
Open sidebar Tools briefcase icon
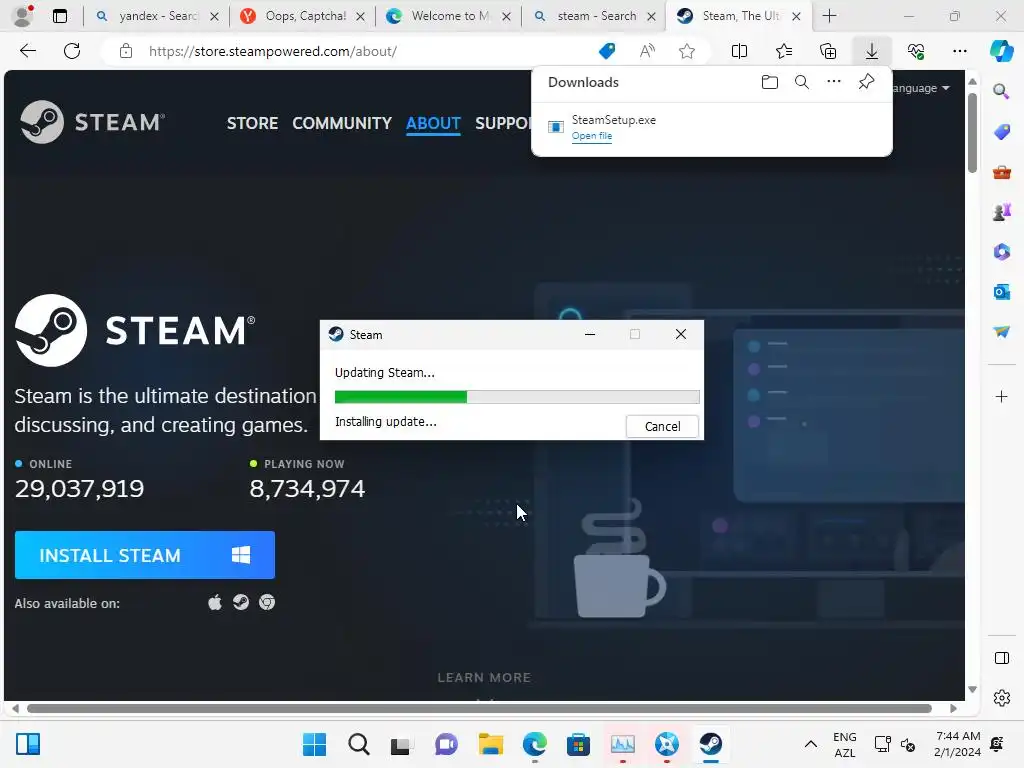[x=1001, y=172]
